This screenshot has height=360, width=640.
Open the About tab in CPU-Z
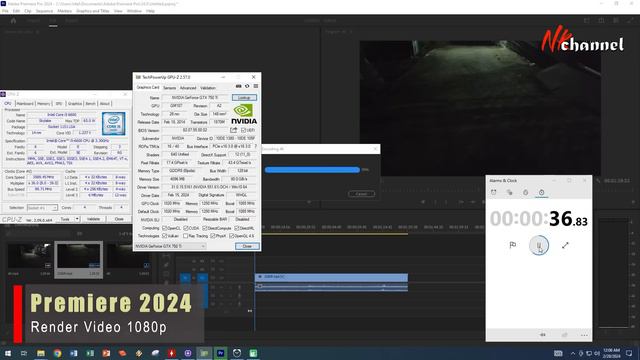click(105, 104)
